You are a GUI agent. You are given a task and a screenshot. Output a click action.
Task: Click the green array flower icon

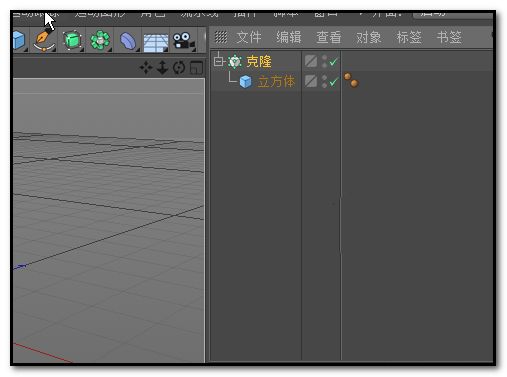pos(100,41)
